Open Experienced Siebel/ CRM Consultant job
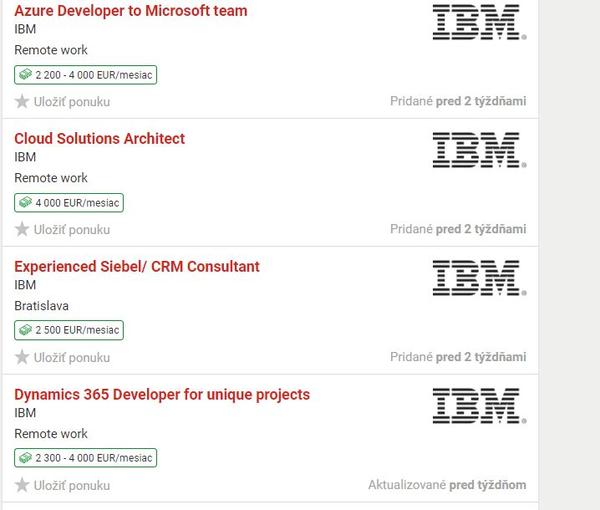Viewport: 600px width, 510px height. point(137,267)
